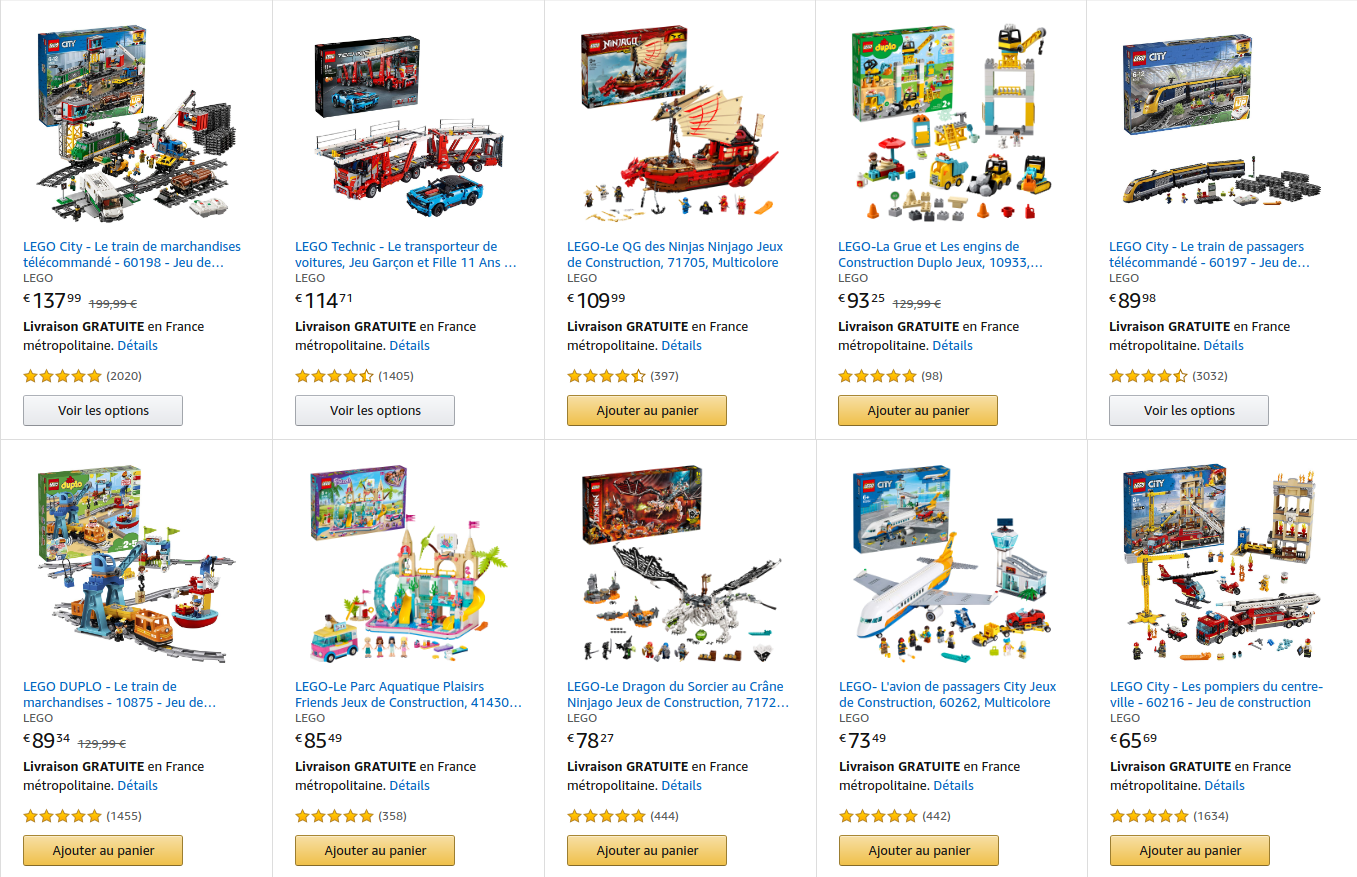Click the Duplo Grue et engins product image

pyautogui.click(x=950, y=122)
